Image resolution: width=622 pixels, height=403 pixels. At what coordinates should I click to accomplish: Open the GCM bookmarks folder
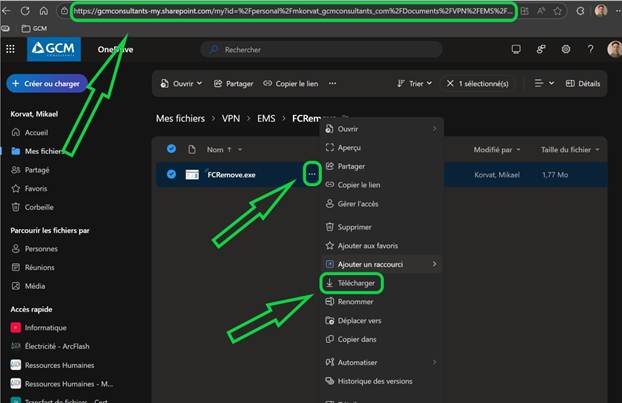tap(35, 28)
